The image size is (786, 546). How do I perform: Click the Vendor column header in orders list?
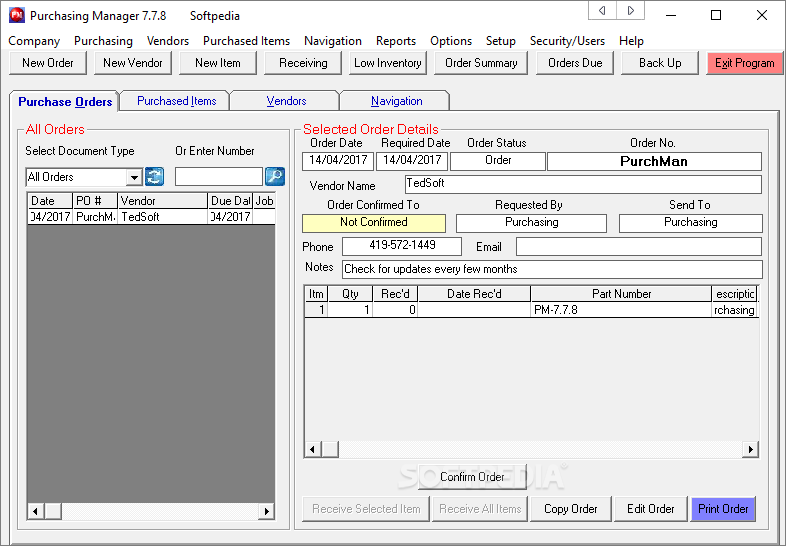click(162, 201)
